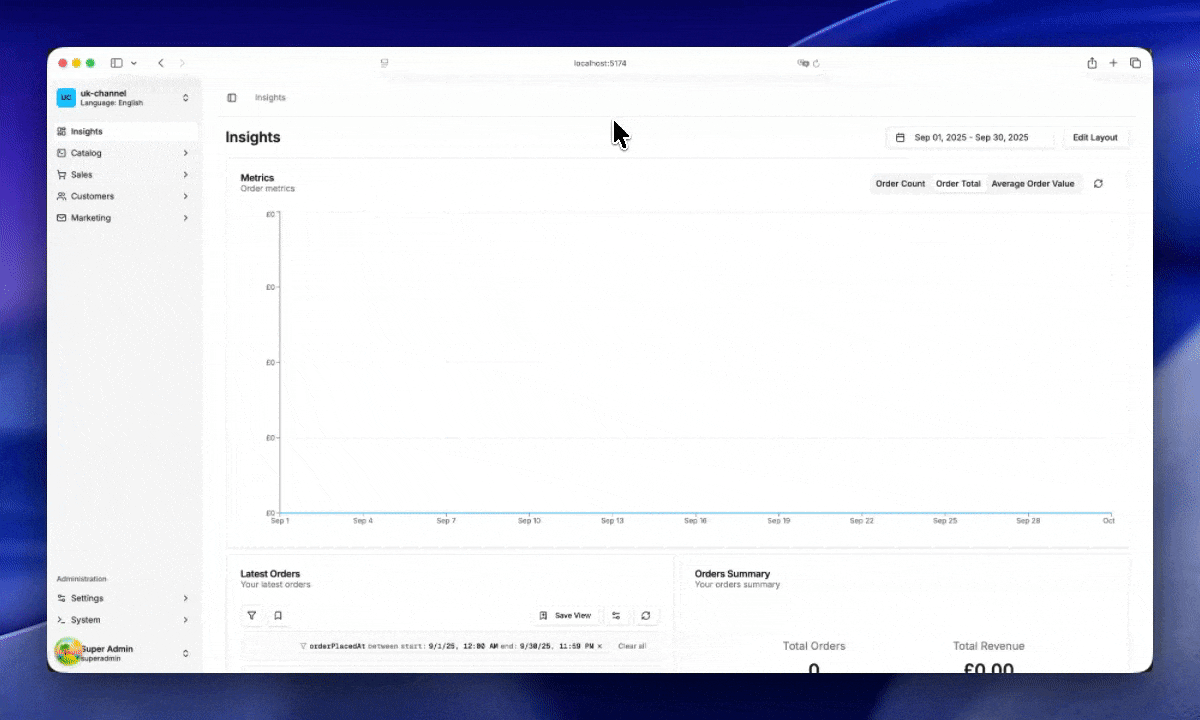Click the Save View button
This screenshot has height=720, width=1200.
tap(565, 616)
